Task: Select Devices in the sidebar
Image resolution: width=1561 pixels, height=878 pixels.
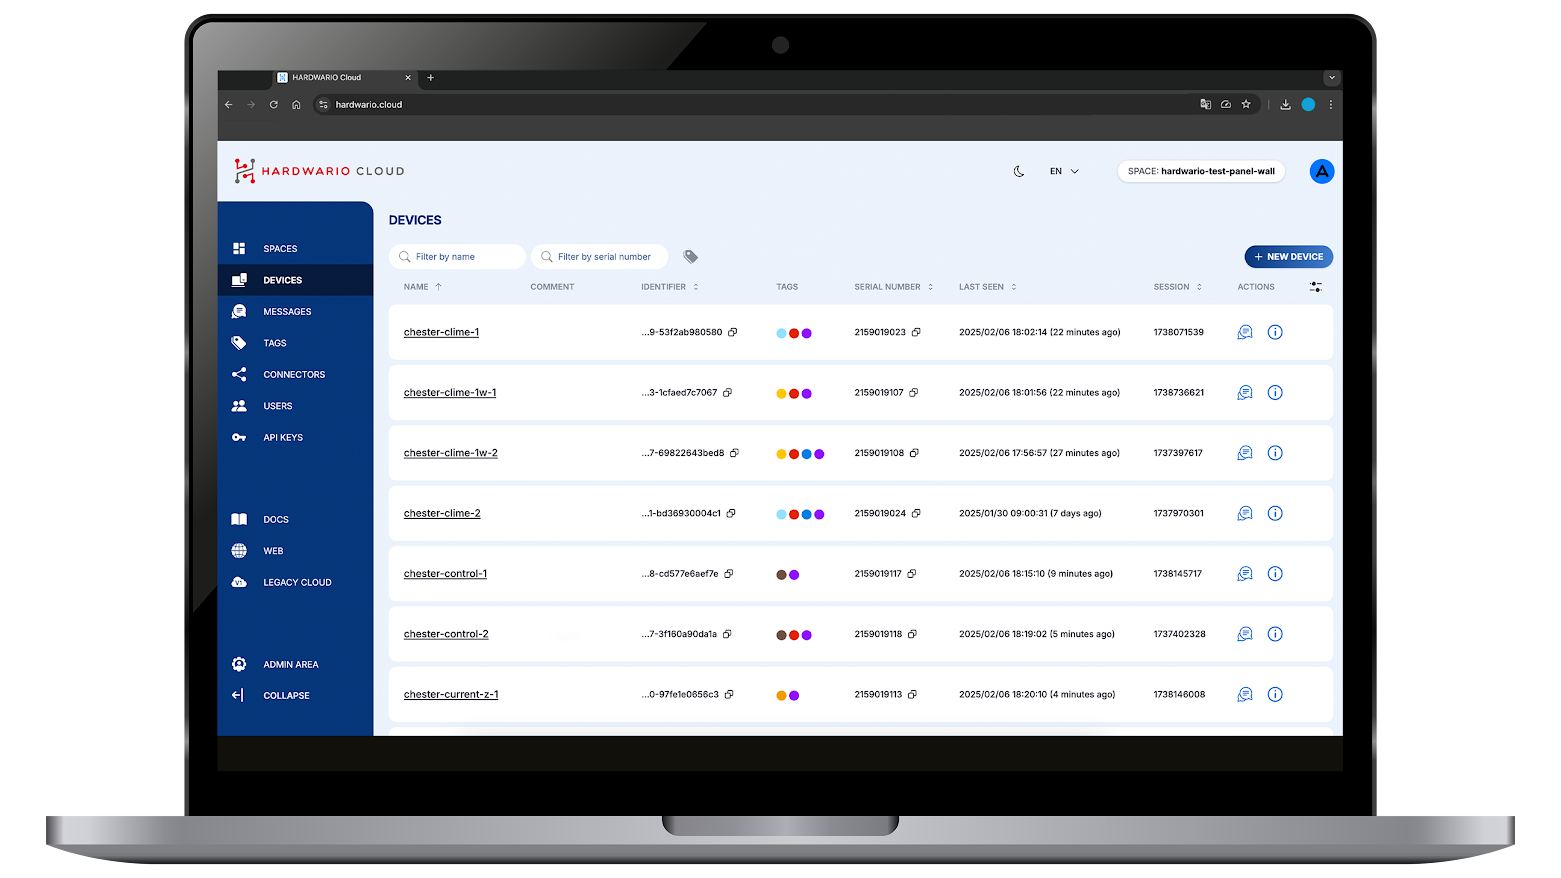Action: 295,280
